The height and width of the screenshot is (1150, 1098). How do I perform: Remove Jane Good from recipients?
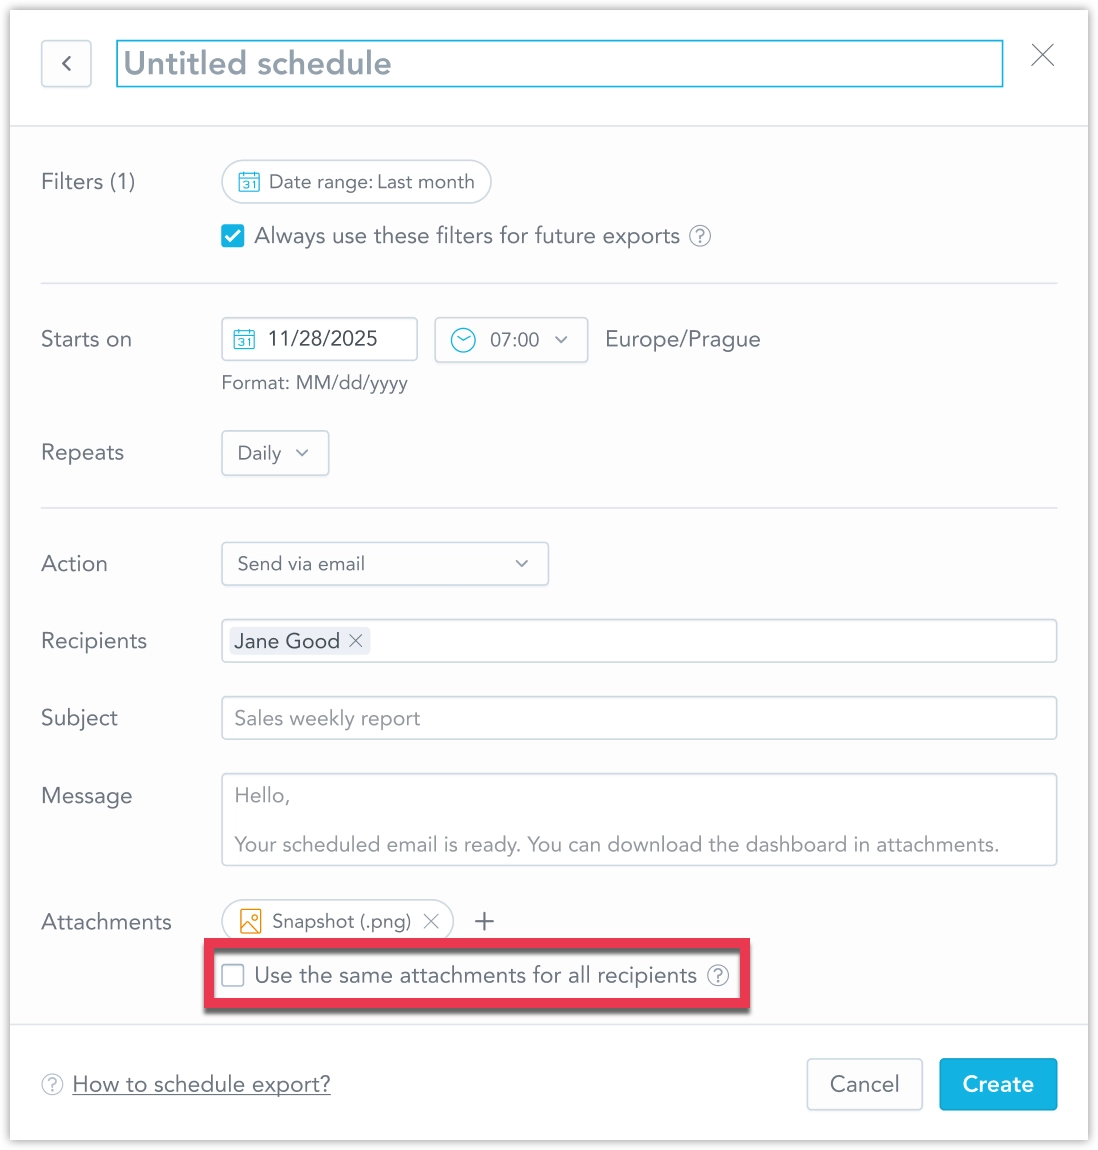pos(355,640)
